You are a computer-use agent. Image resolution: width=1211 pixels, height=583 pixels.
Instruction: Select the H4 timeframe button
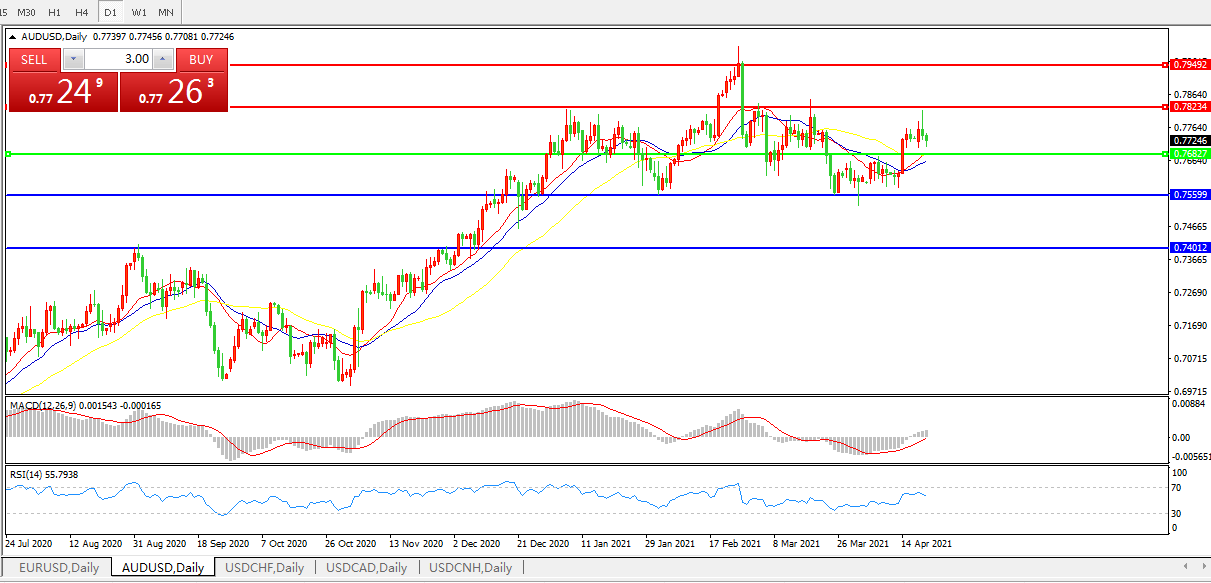(x=82, y=12)
